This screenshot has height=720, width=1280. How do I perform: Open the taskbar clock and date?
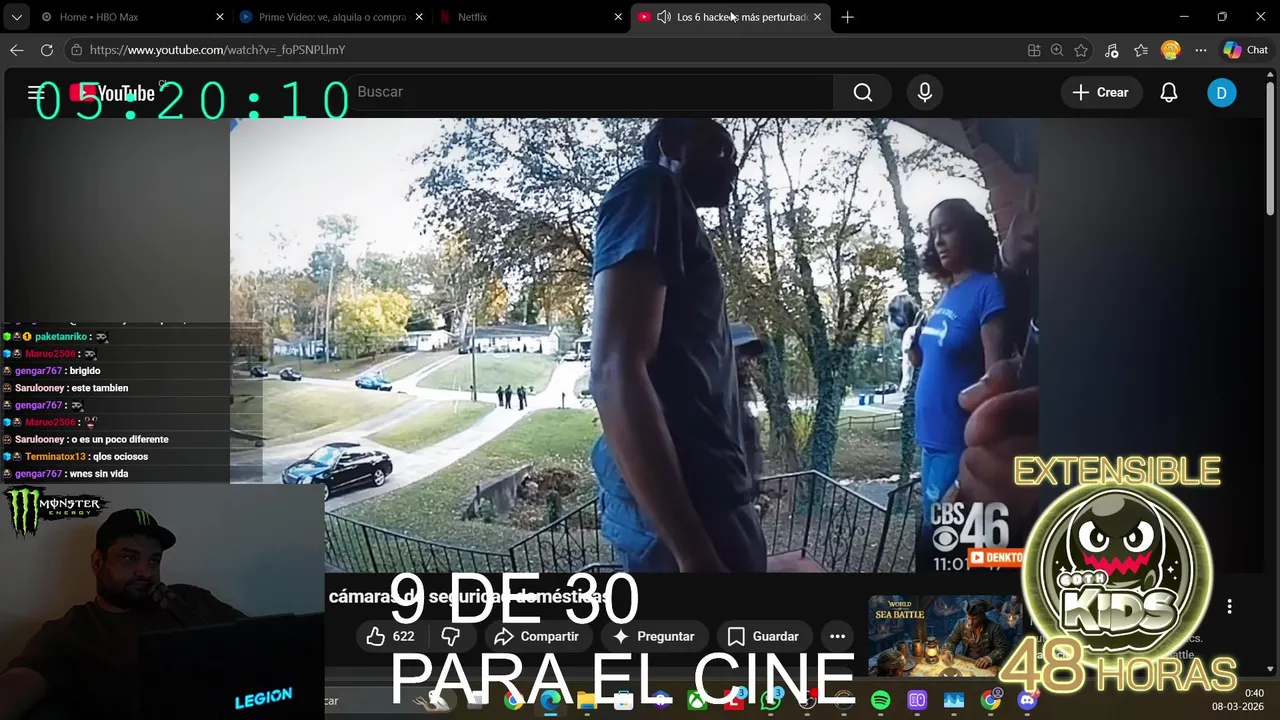pyautogui.click(x=1238, y=700)
